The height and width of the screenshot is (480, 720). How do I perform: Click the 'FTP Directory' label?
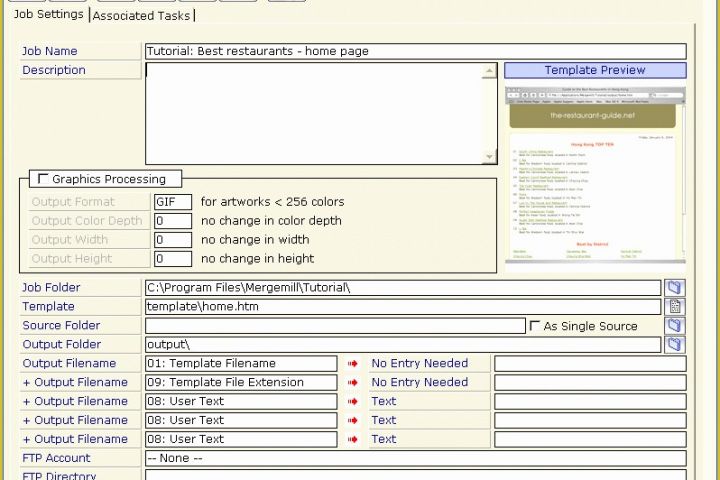pyautogui.click(x=59, y=475)
